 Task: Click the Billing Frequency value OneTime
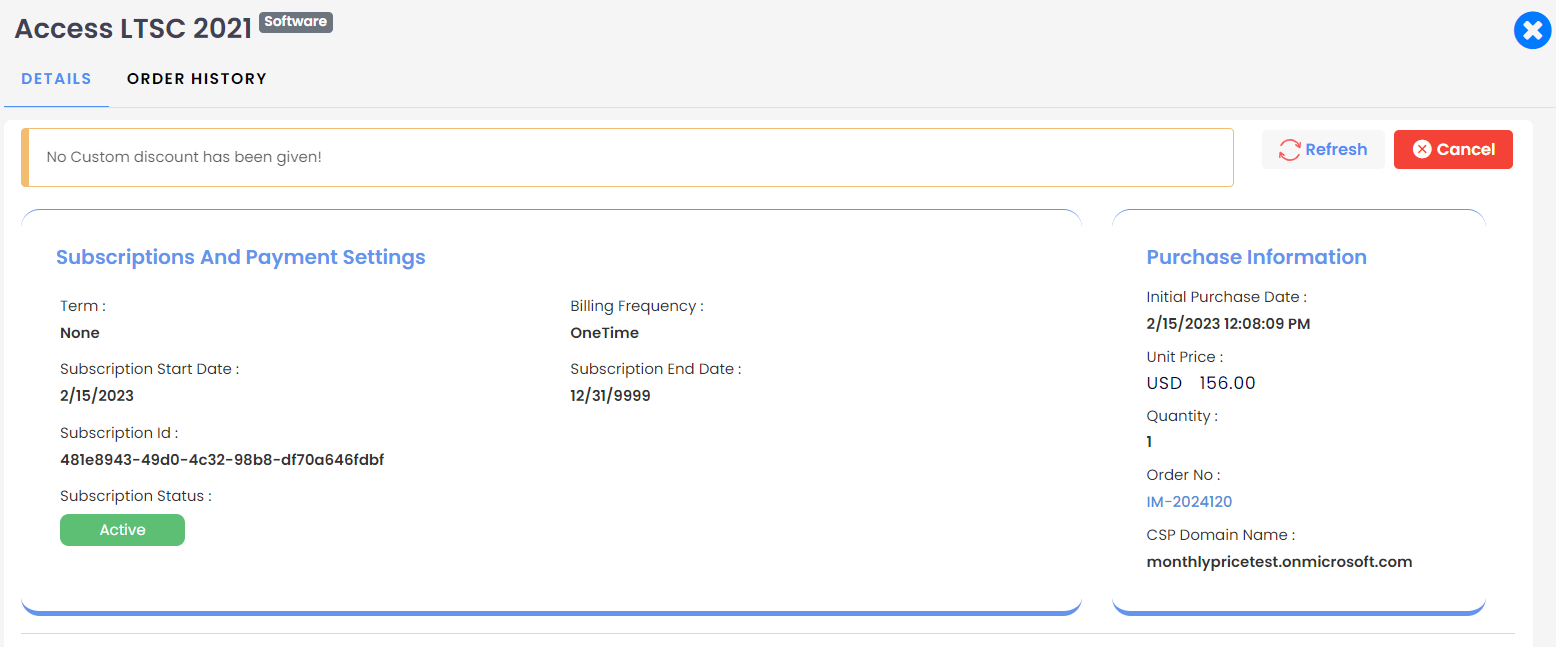click(605, 333)
